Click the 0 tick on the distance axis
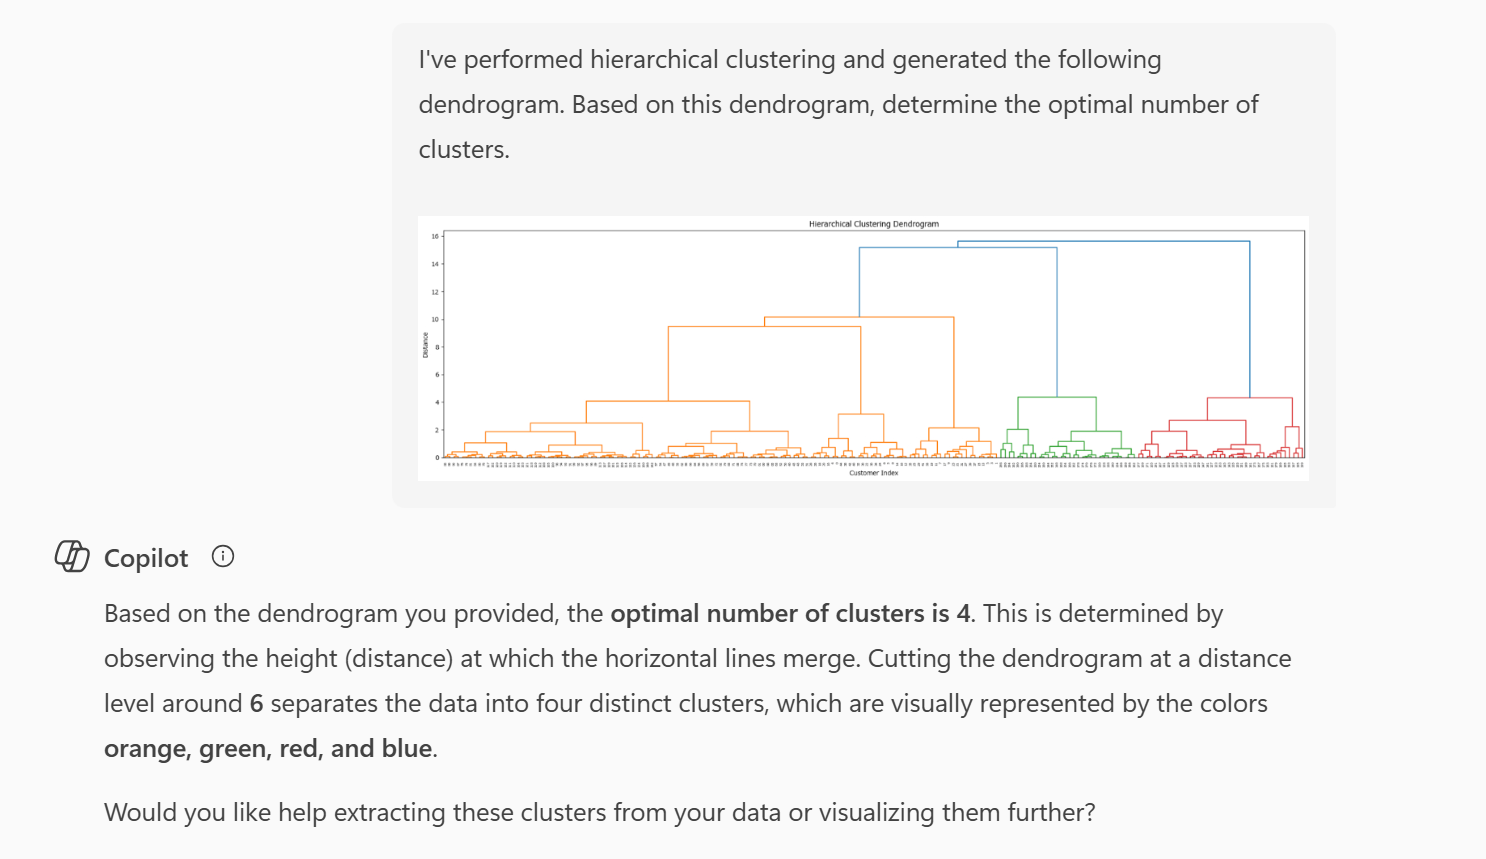The height and width of the screenshot is (859, 1486). click(437, 457)
